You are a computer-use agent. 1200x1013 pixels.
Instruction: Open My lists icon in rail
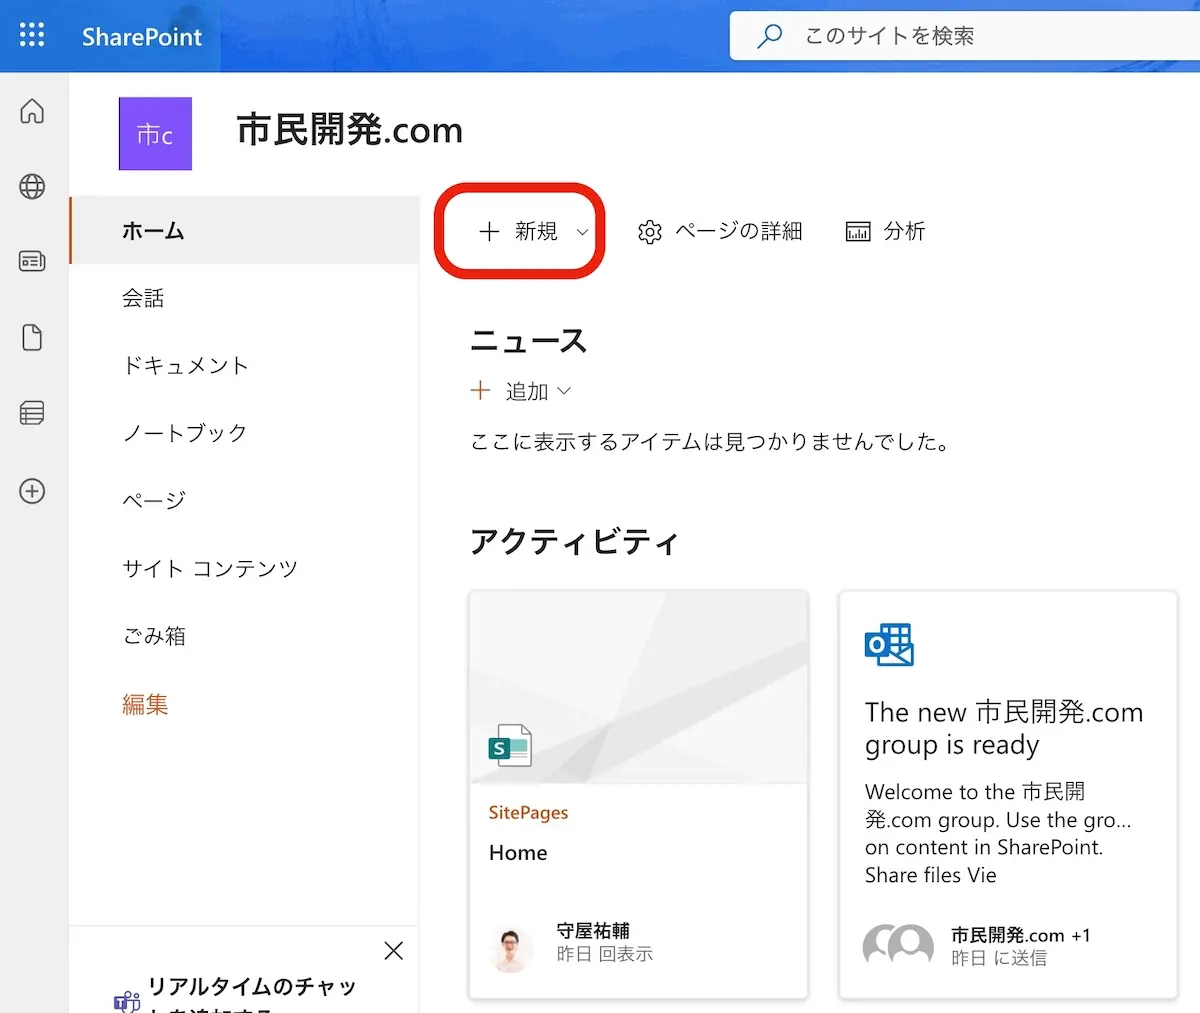(32, 413)
